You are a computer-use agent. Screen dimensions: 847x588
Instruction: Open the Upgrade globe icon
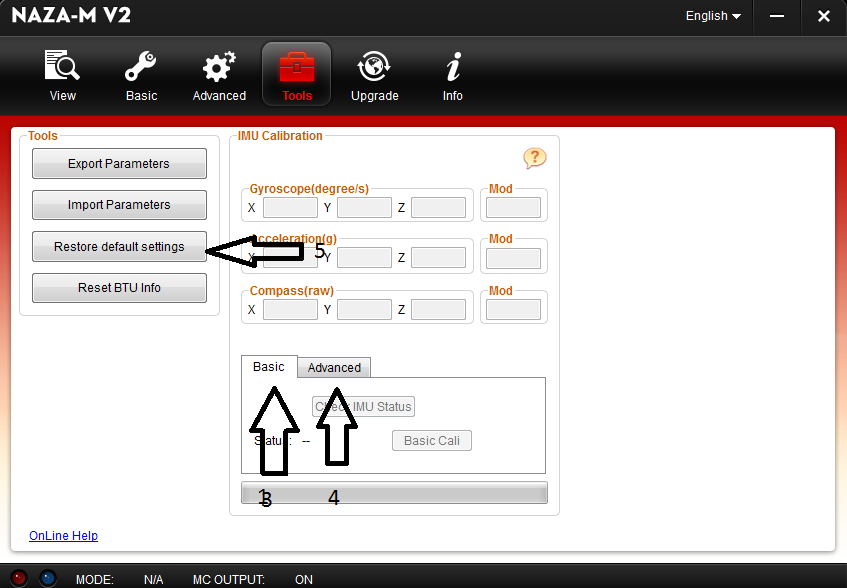374,66
